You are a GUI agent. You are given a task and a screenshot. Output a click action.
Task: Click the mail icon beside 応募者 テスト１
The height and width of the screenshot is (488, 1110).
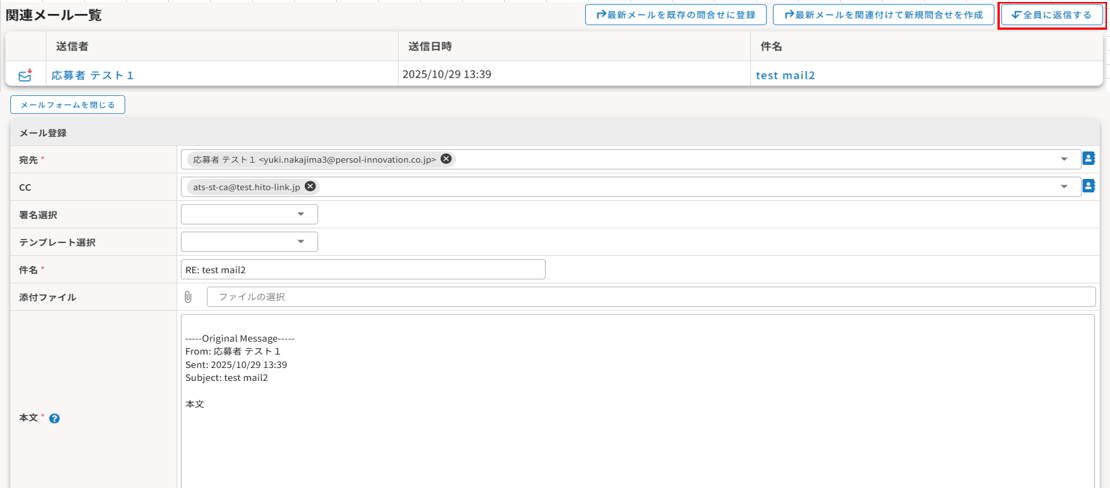point(25,75)
